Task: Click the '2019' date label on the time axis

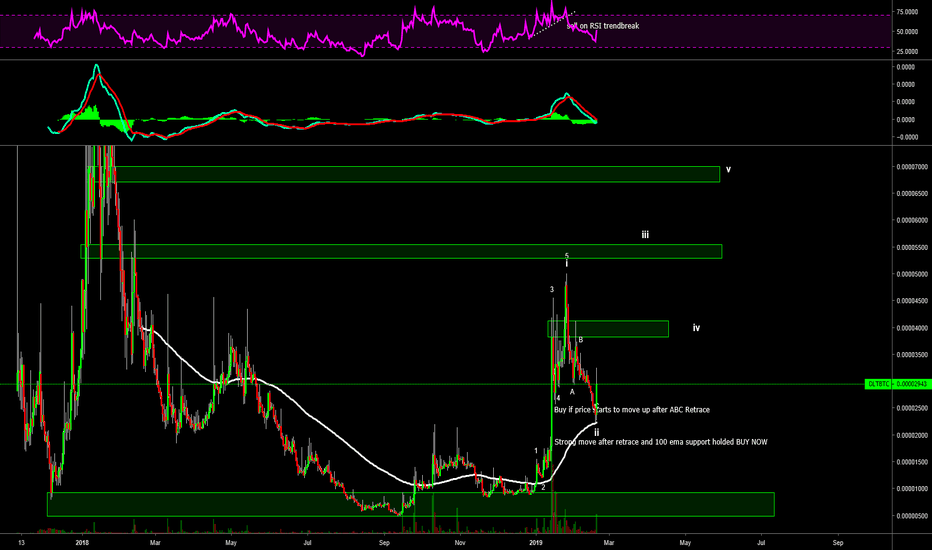Action: tap(536, 543)
